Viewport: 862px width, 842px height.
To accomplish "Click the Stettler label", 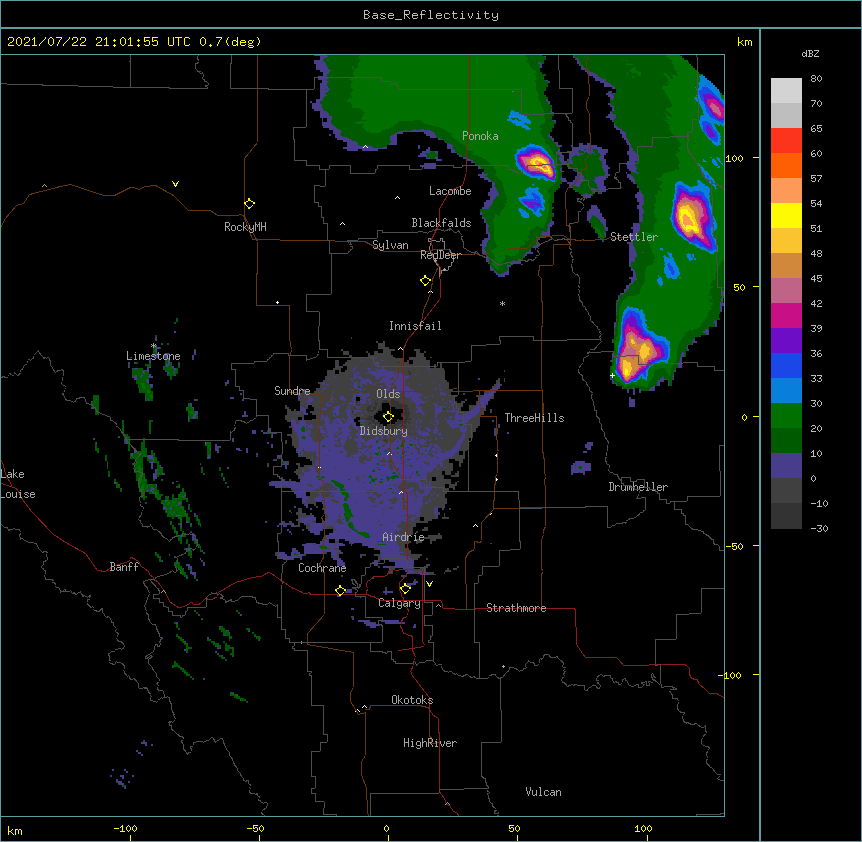I will [x=634, y=237].
